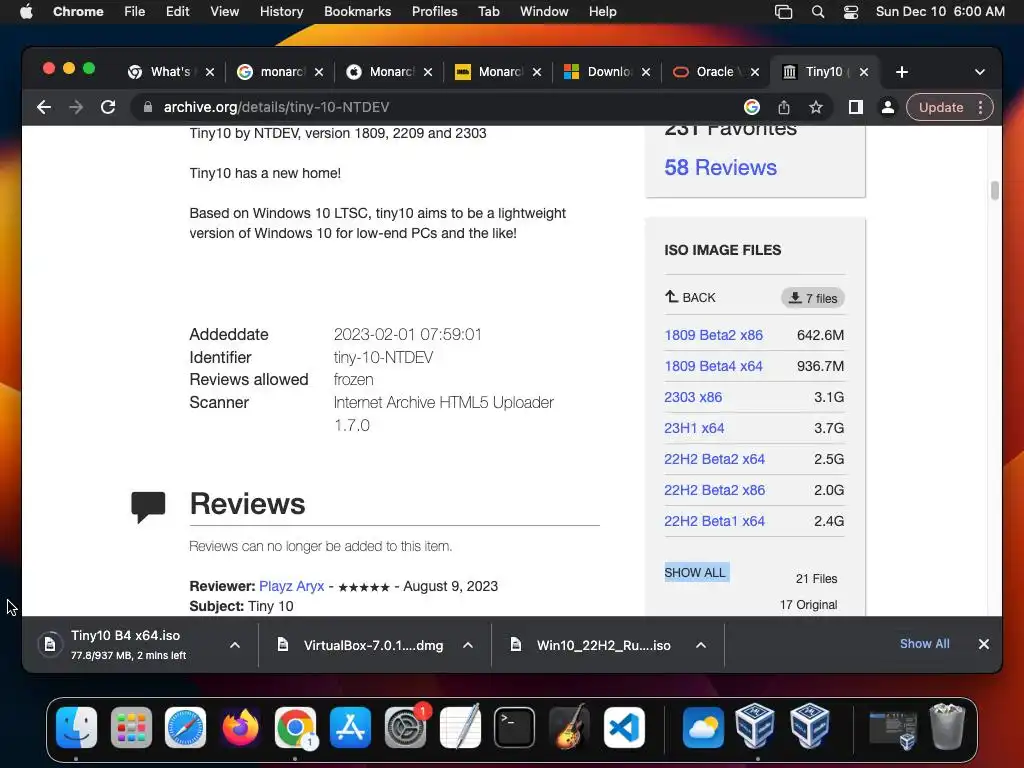Open Firefox from the Dock
This screenshot has width=1024, height=768.
pos(240,728)
